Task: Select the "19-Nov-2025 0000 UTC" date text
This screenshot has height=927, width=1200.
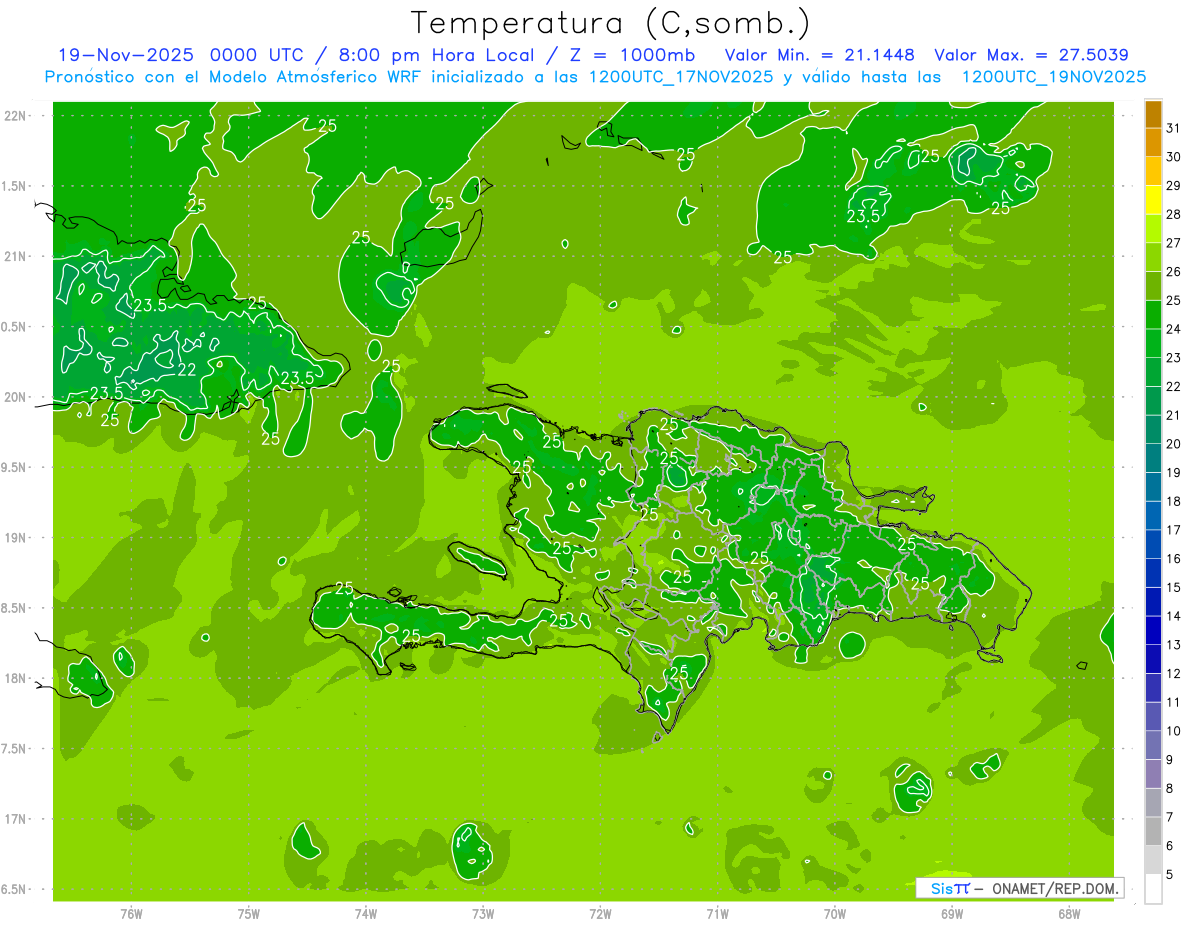Action: pyautogui.click(x=178, y=55)
